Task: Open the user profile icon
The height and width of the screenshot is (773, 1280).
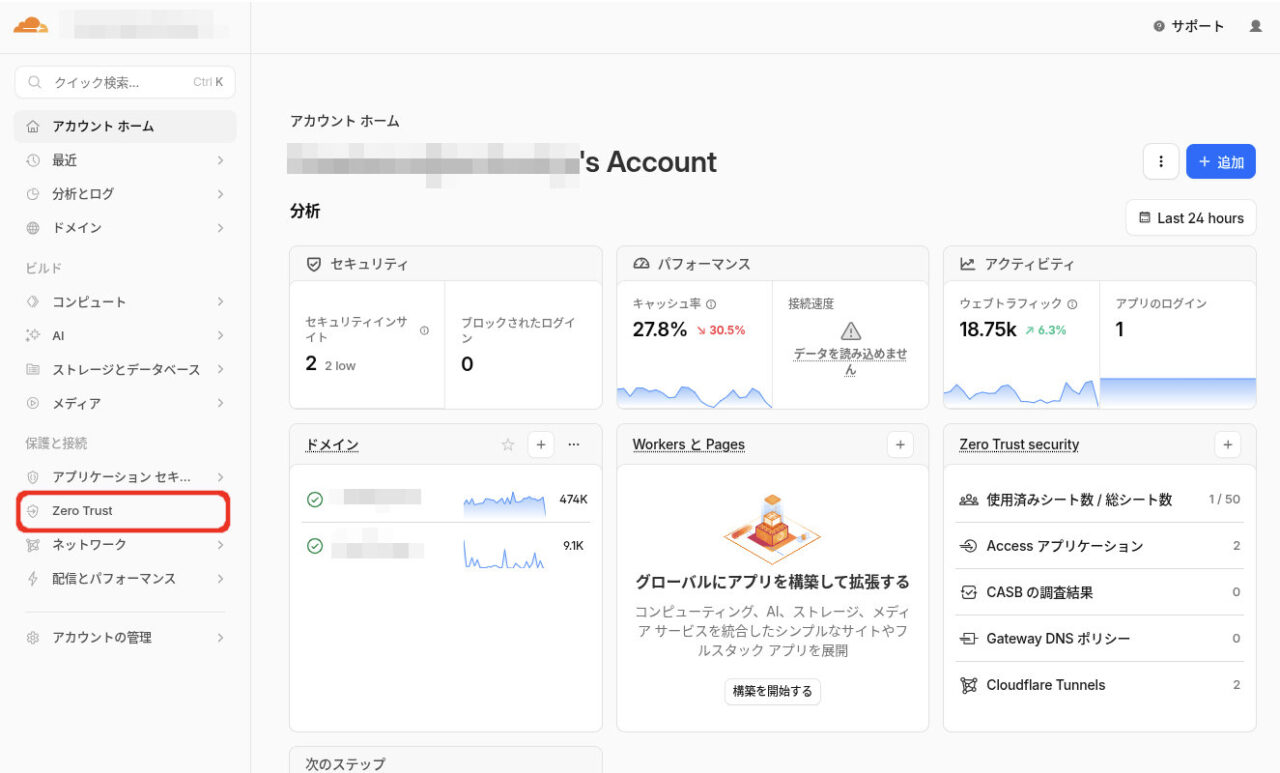Action: (x=1256, y=26)
